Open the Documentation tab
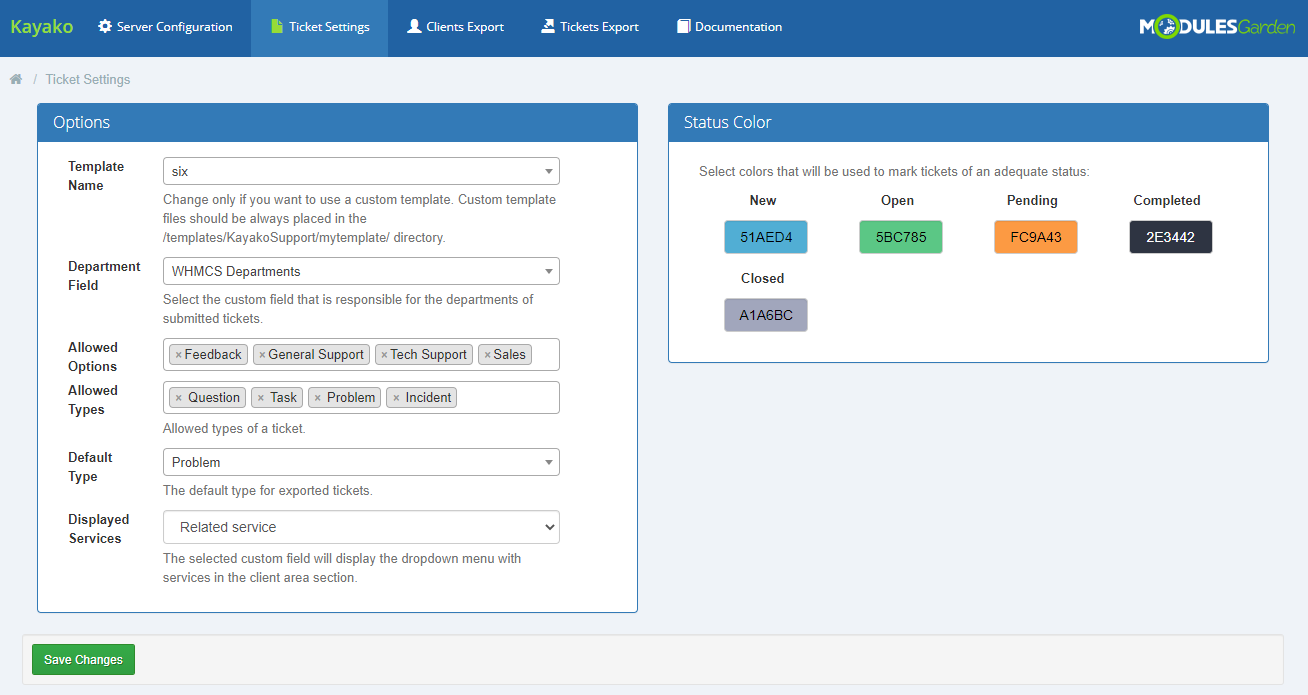Viewport: 1308px width, 695px height. [729, 28]
